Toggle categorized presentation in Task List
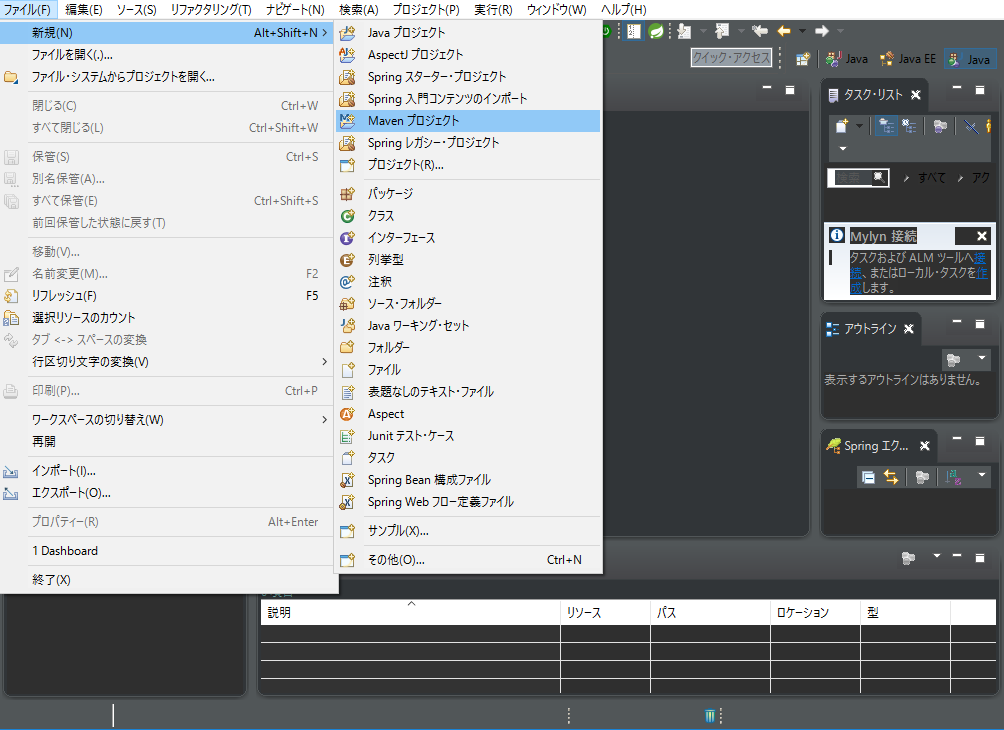The height and width of the screenshot is (730, 1004). coord(886,126)
